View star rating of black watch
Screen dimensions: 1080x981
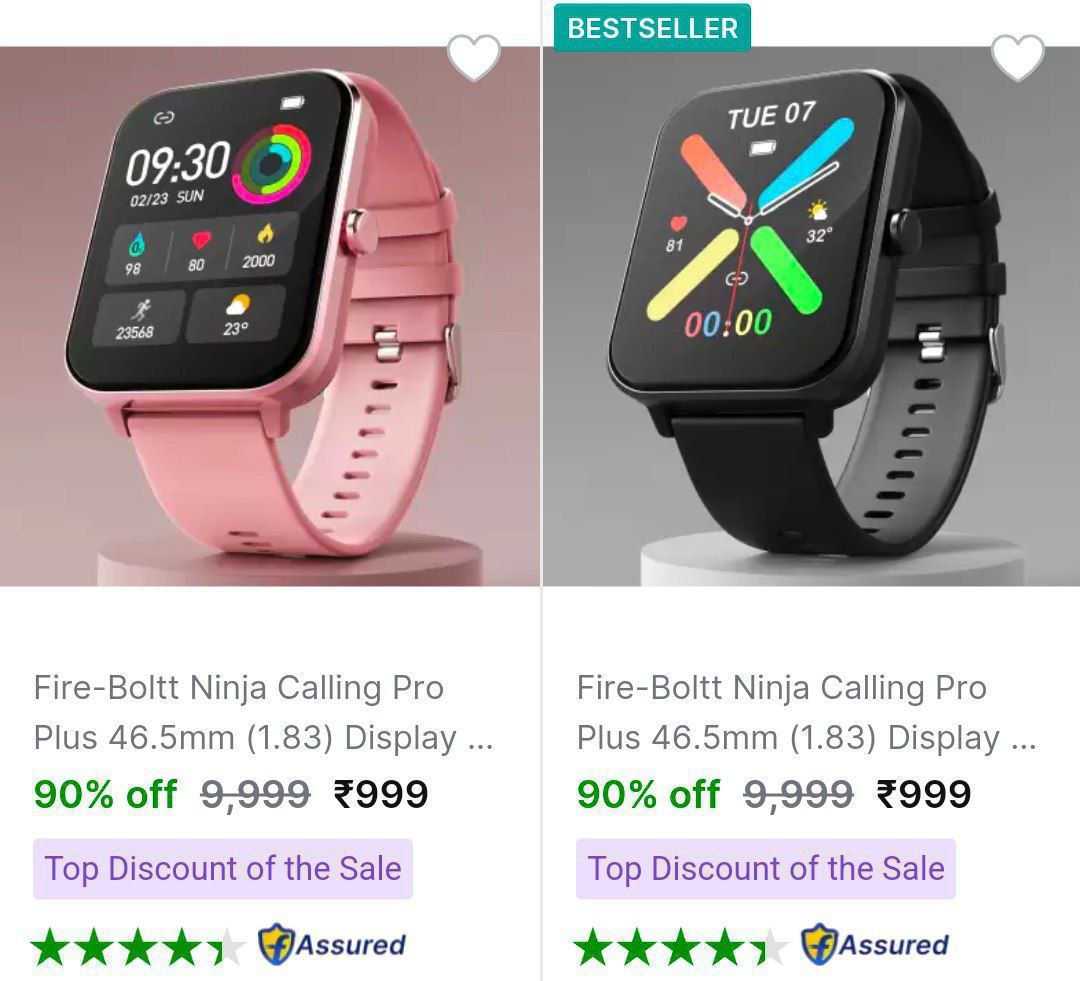coord(681,947)
